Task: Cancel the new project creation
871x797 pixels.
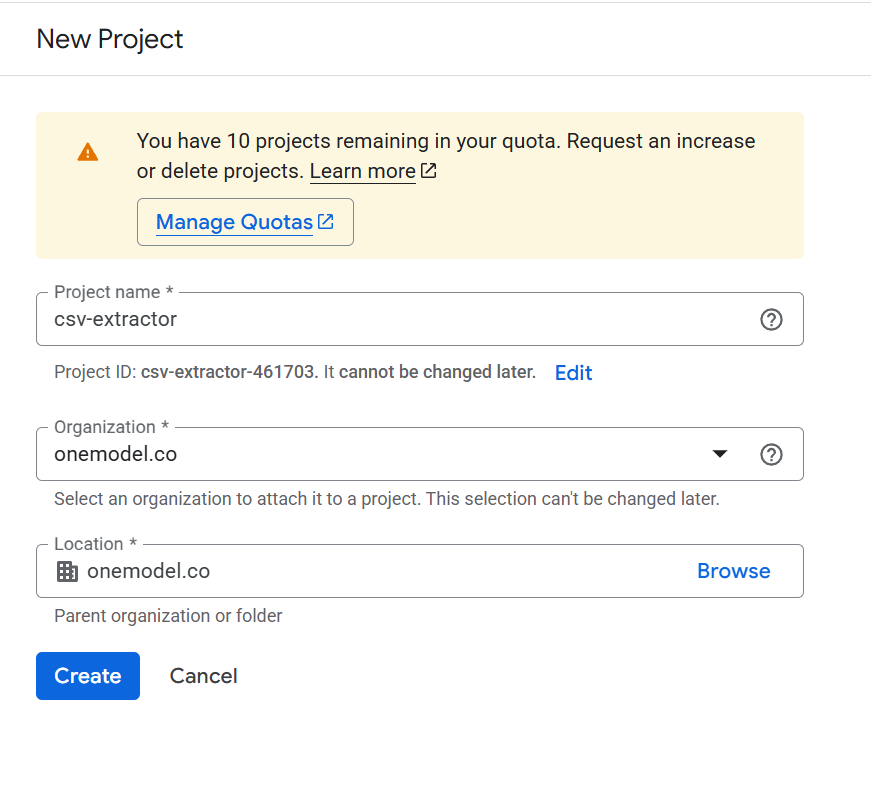Action: pyautogui.click(x=203, y=676)
